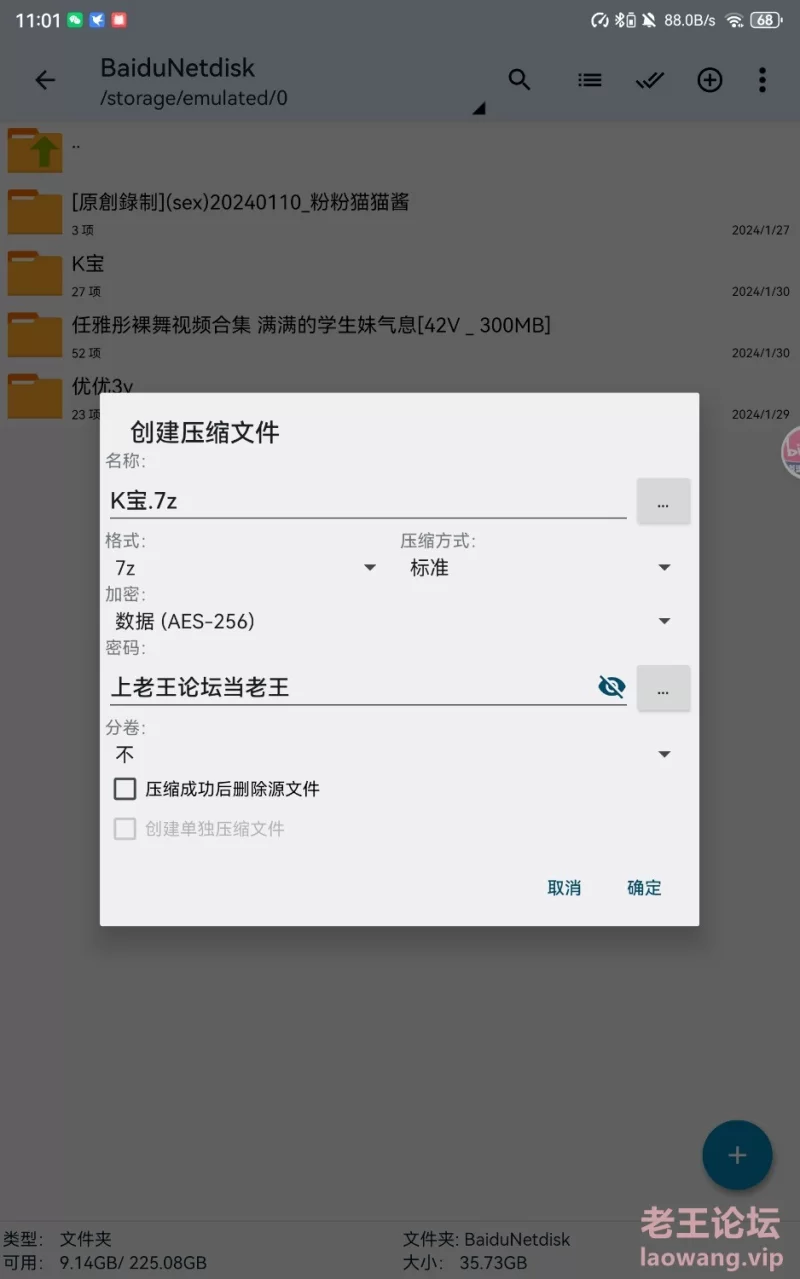Screen dimensions: 800x1279
Task: Tap the date 2024/1/27 label
Action: [x=760, y=230]
